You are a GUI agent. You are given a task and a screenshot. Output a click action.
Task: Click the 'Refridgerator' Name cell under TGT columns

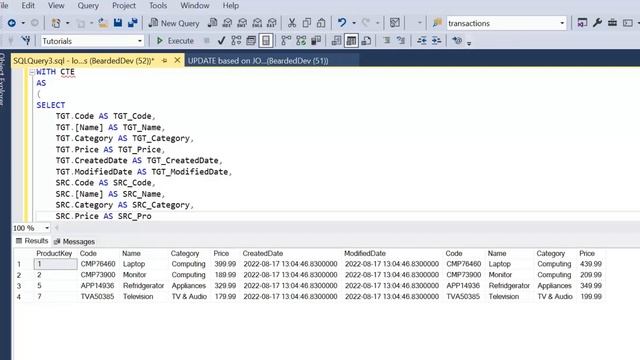pos(143,286)
